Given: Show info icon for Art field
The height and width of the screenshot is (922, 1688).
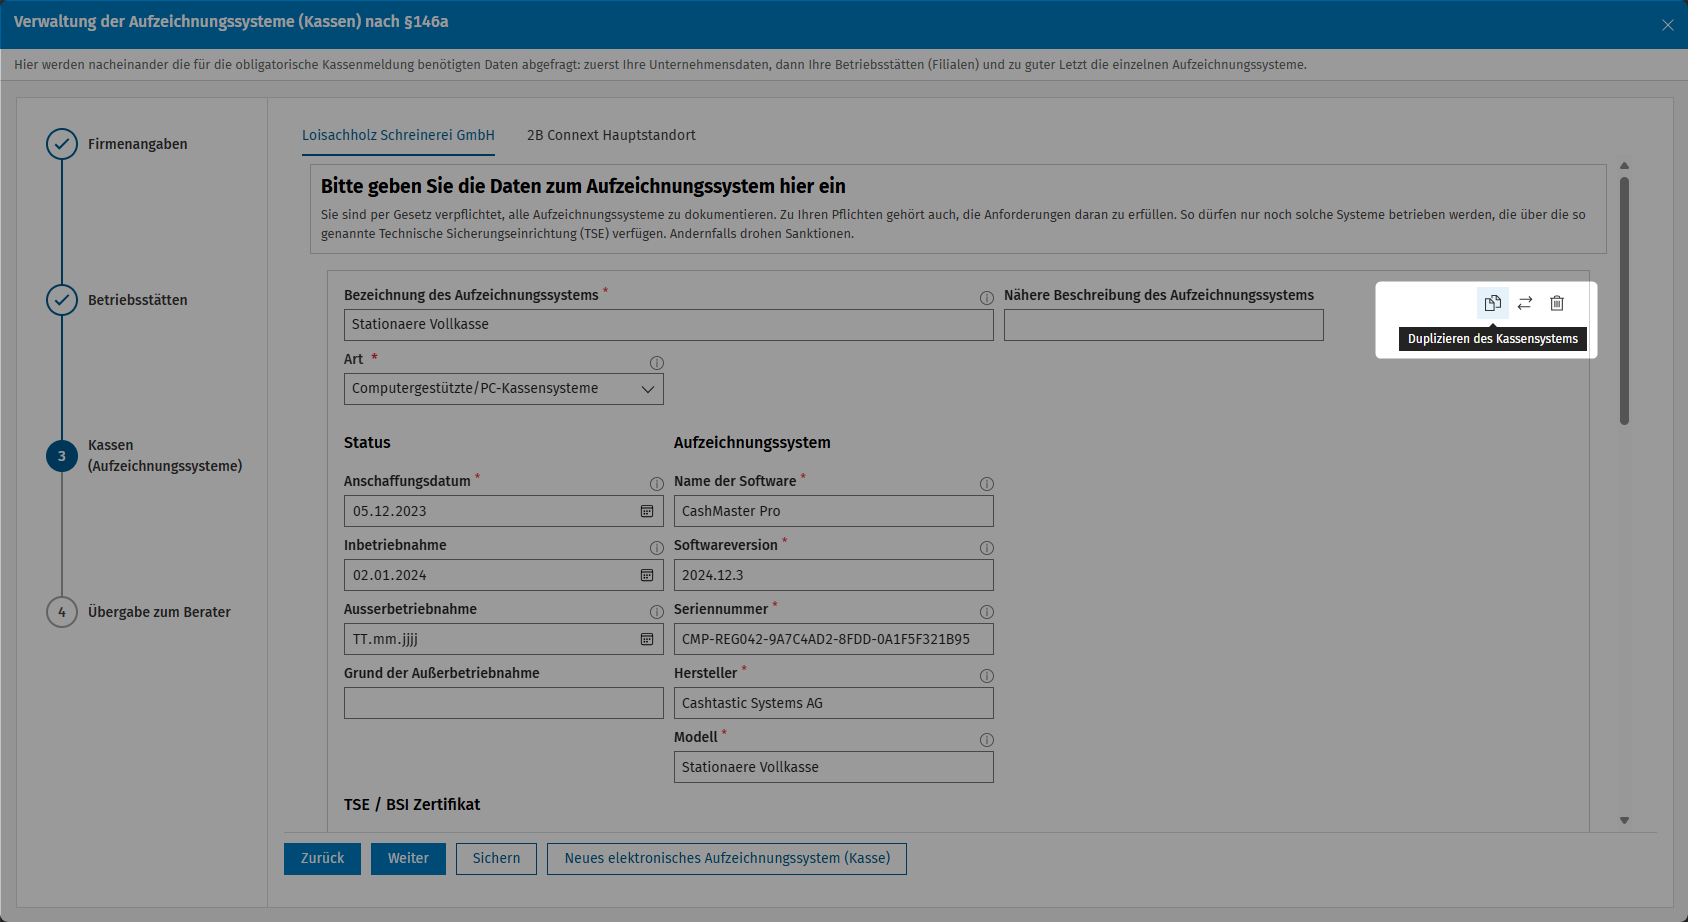Looking at the screenshot, I should [x=656, y=363].
